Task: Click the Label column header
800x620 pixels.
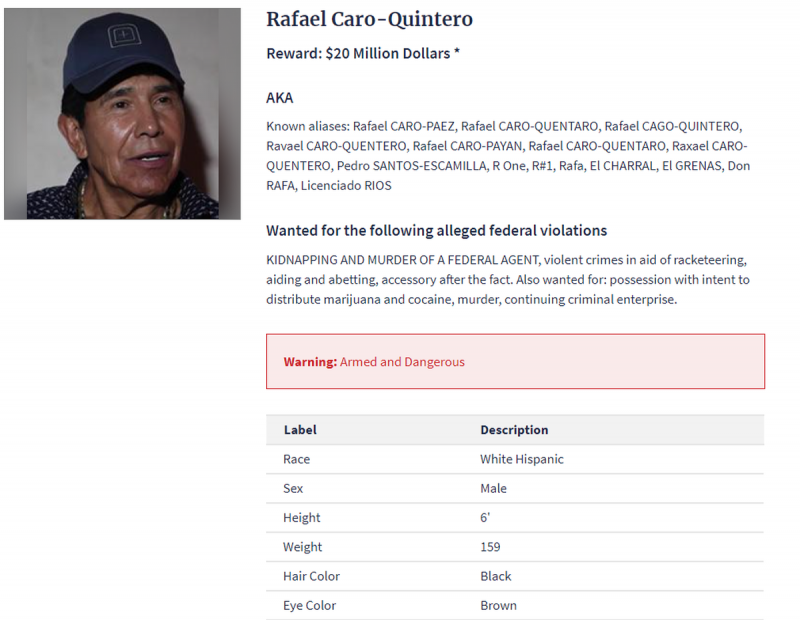Action: [x=300, y=430]
